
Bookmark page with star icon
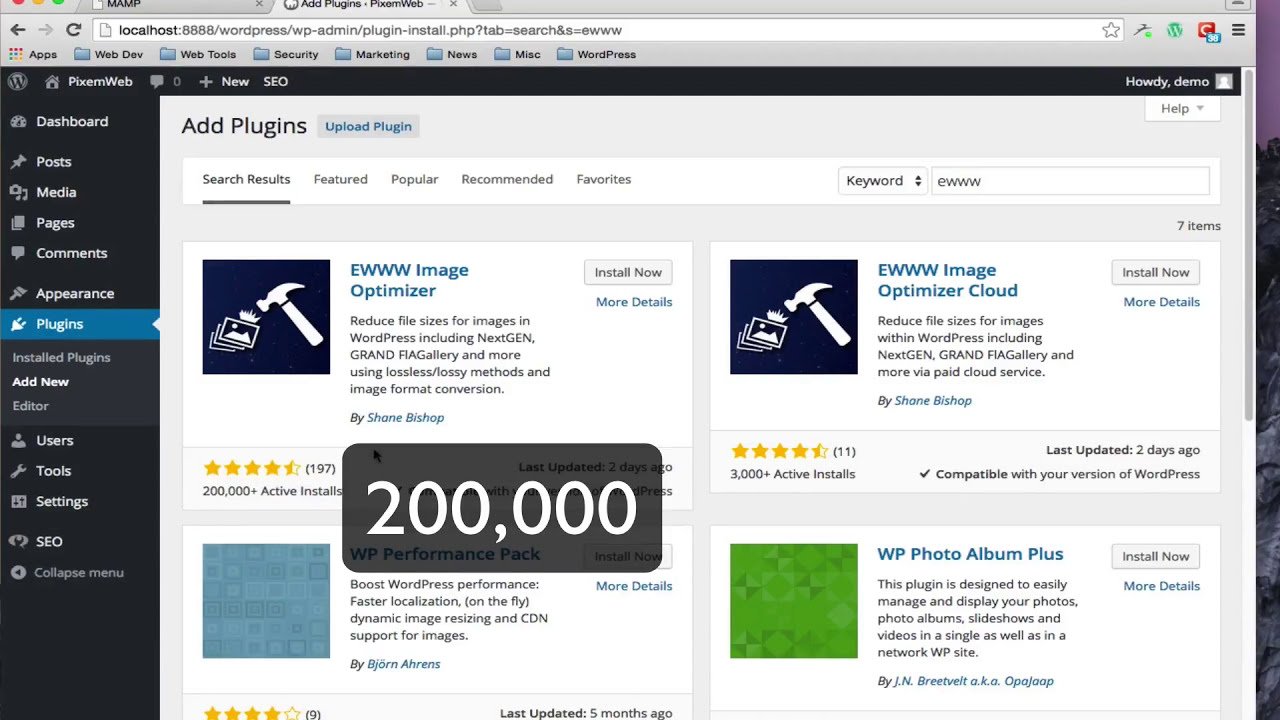(1111, 30)
